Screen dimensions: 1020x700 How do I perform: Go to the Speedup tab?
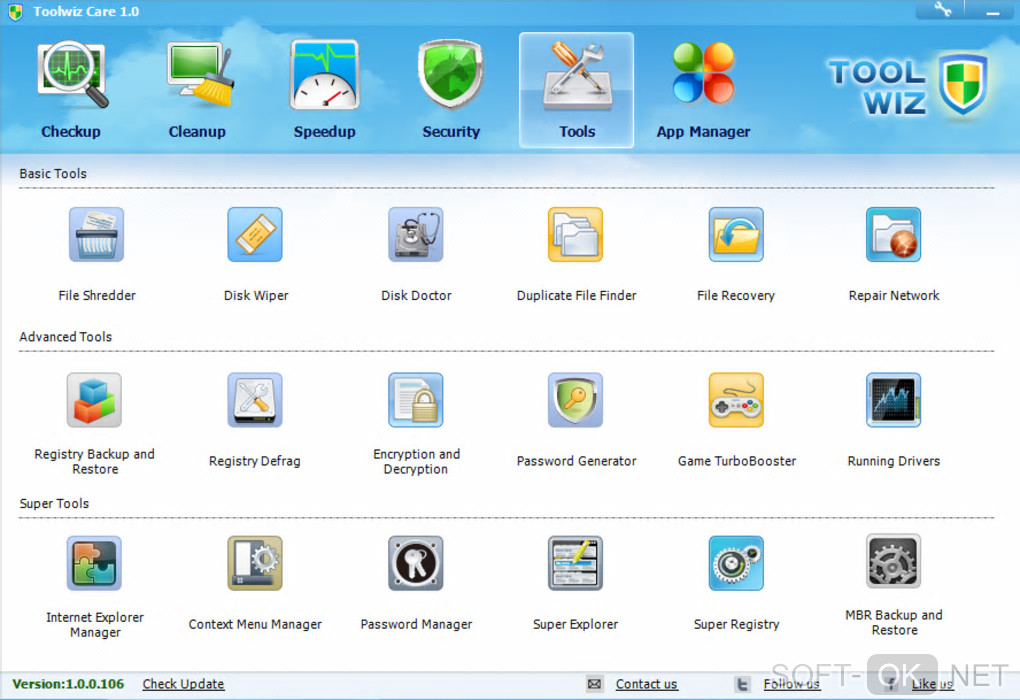(x=325, y=90)
